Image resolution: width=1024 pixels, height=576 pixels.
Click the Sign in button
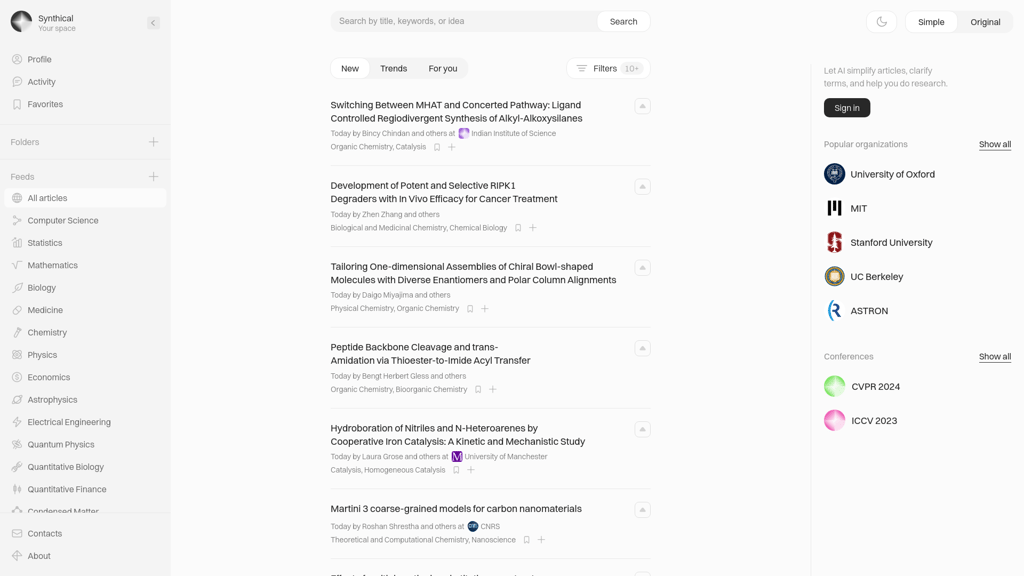846,108
